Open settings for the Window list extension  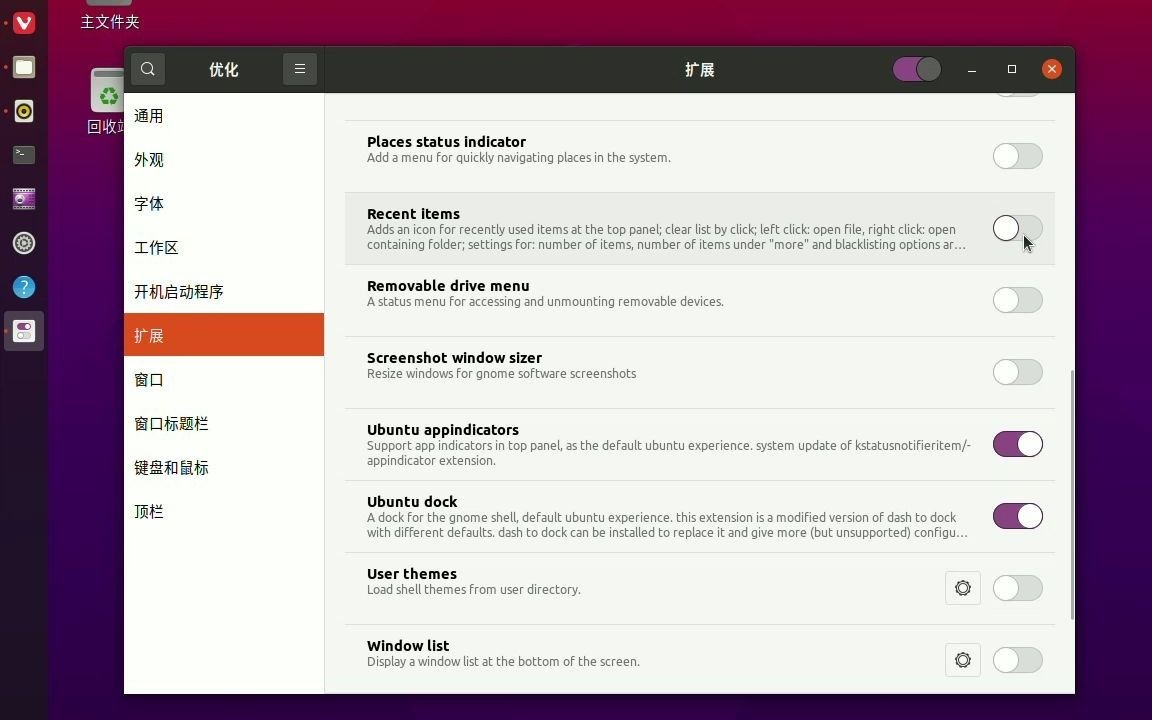[x=962, y=660]
